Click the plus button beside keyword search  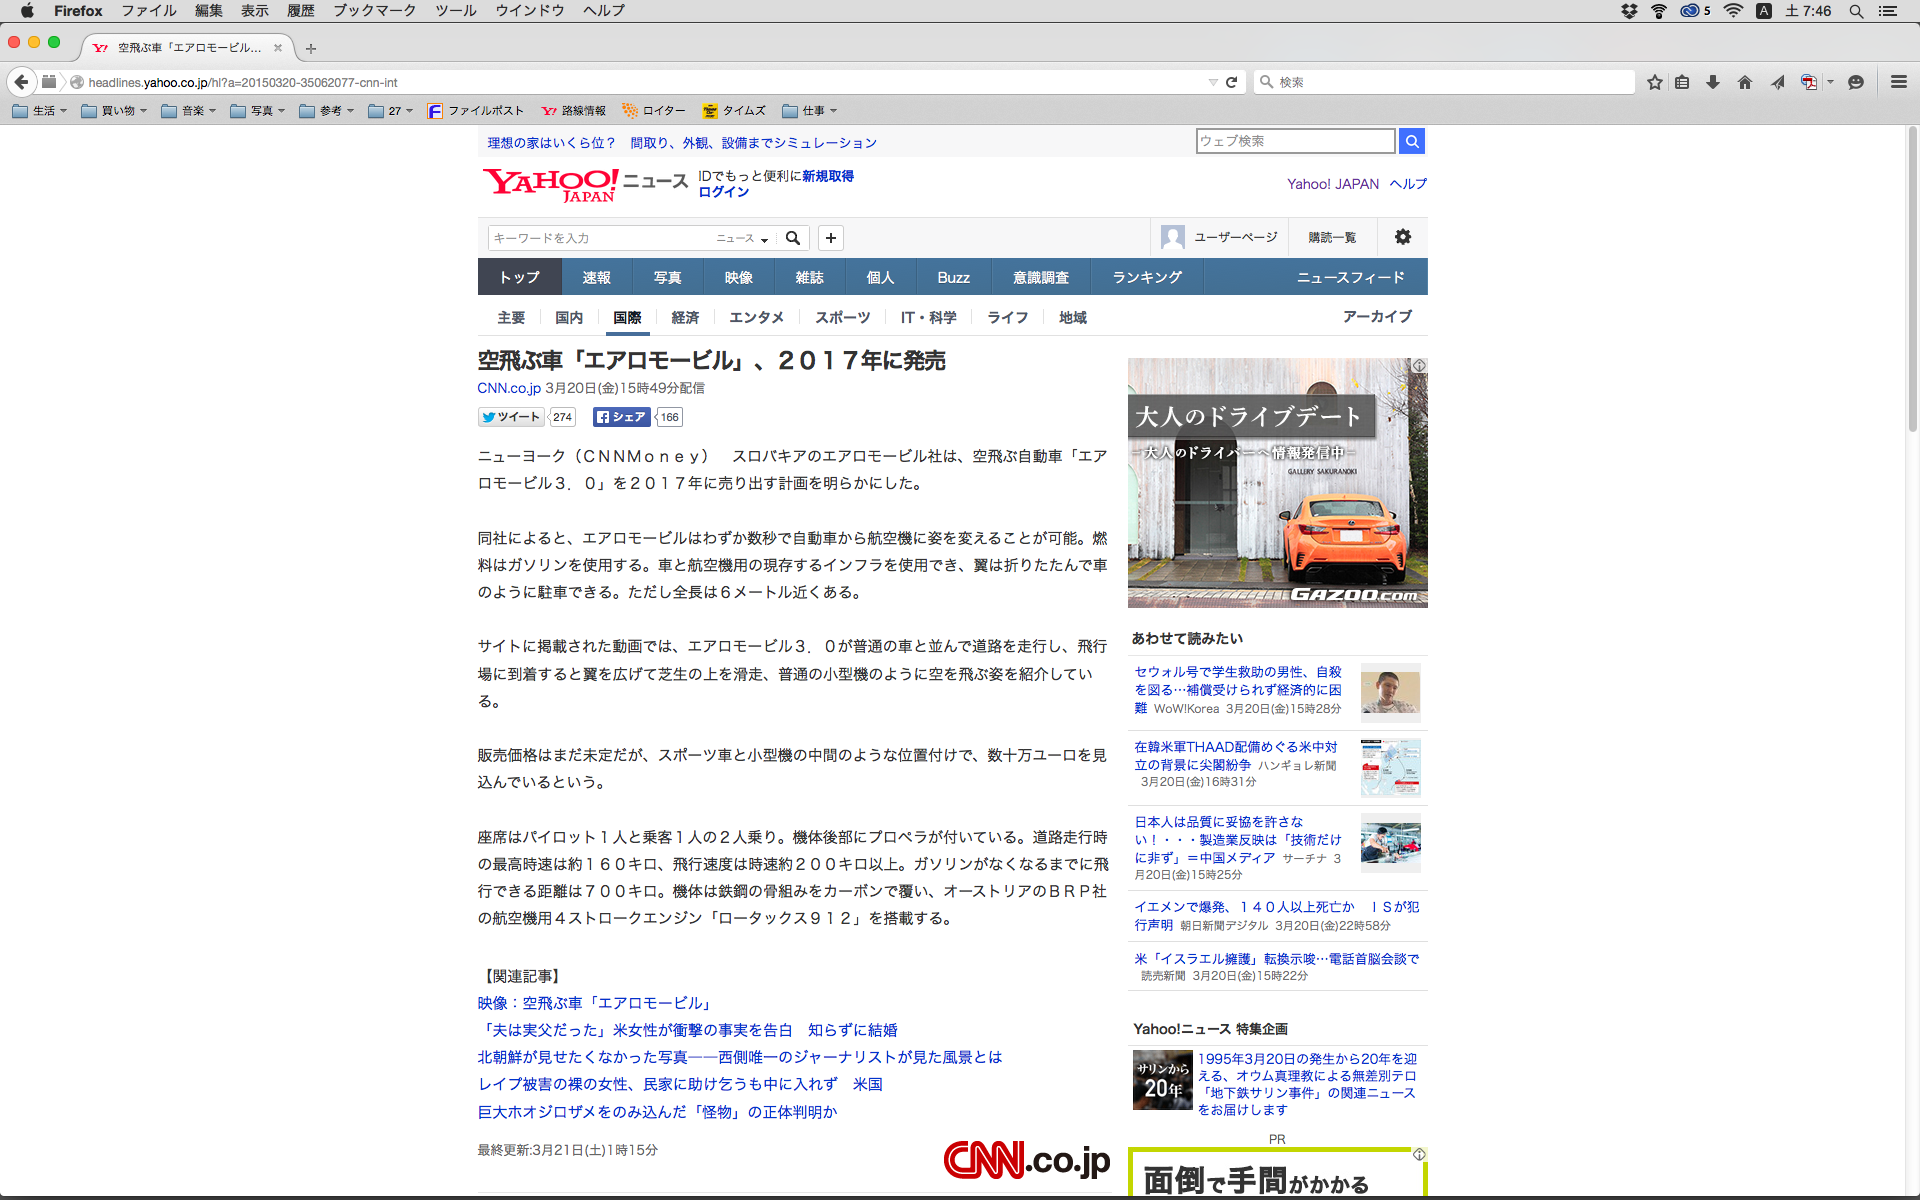[831, 238]
